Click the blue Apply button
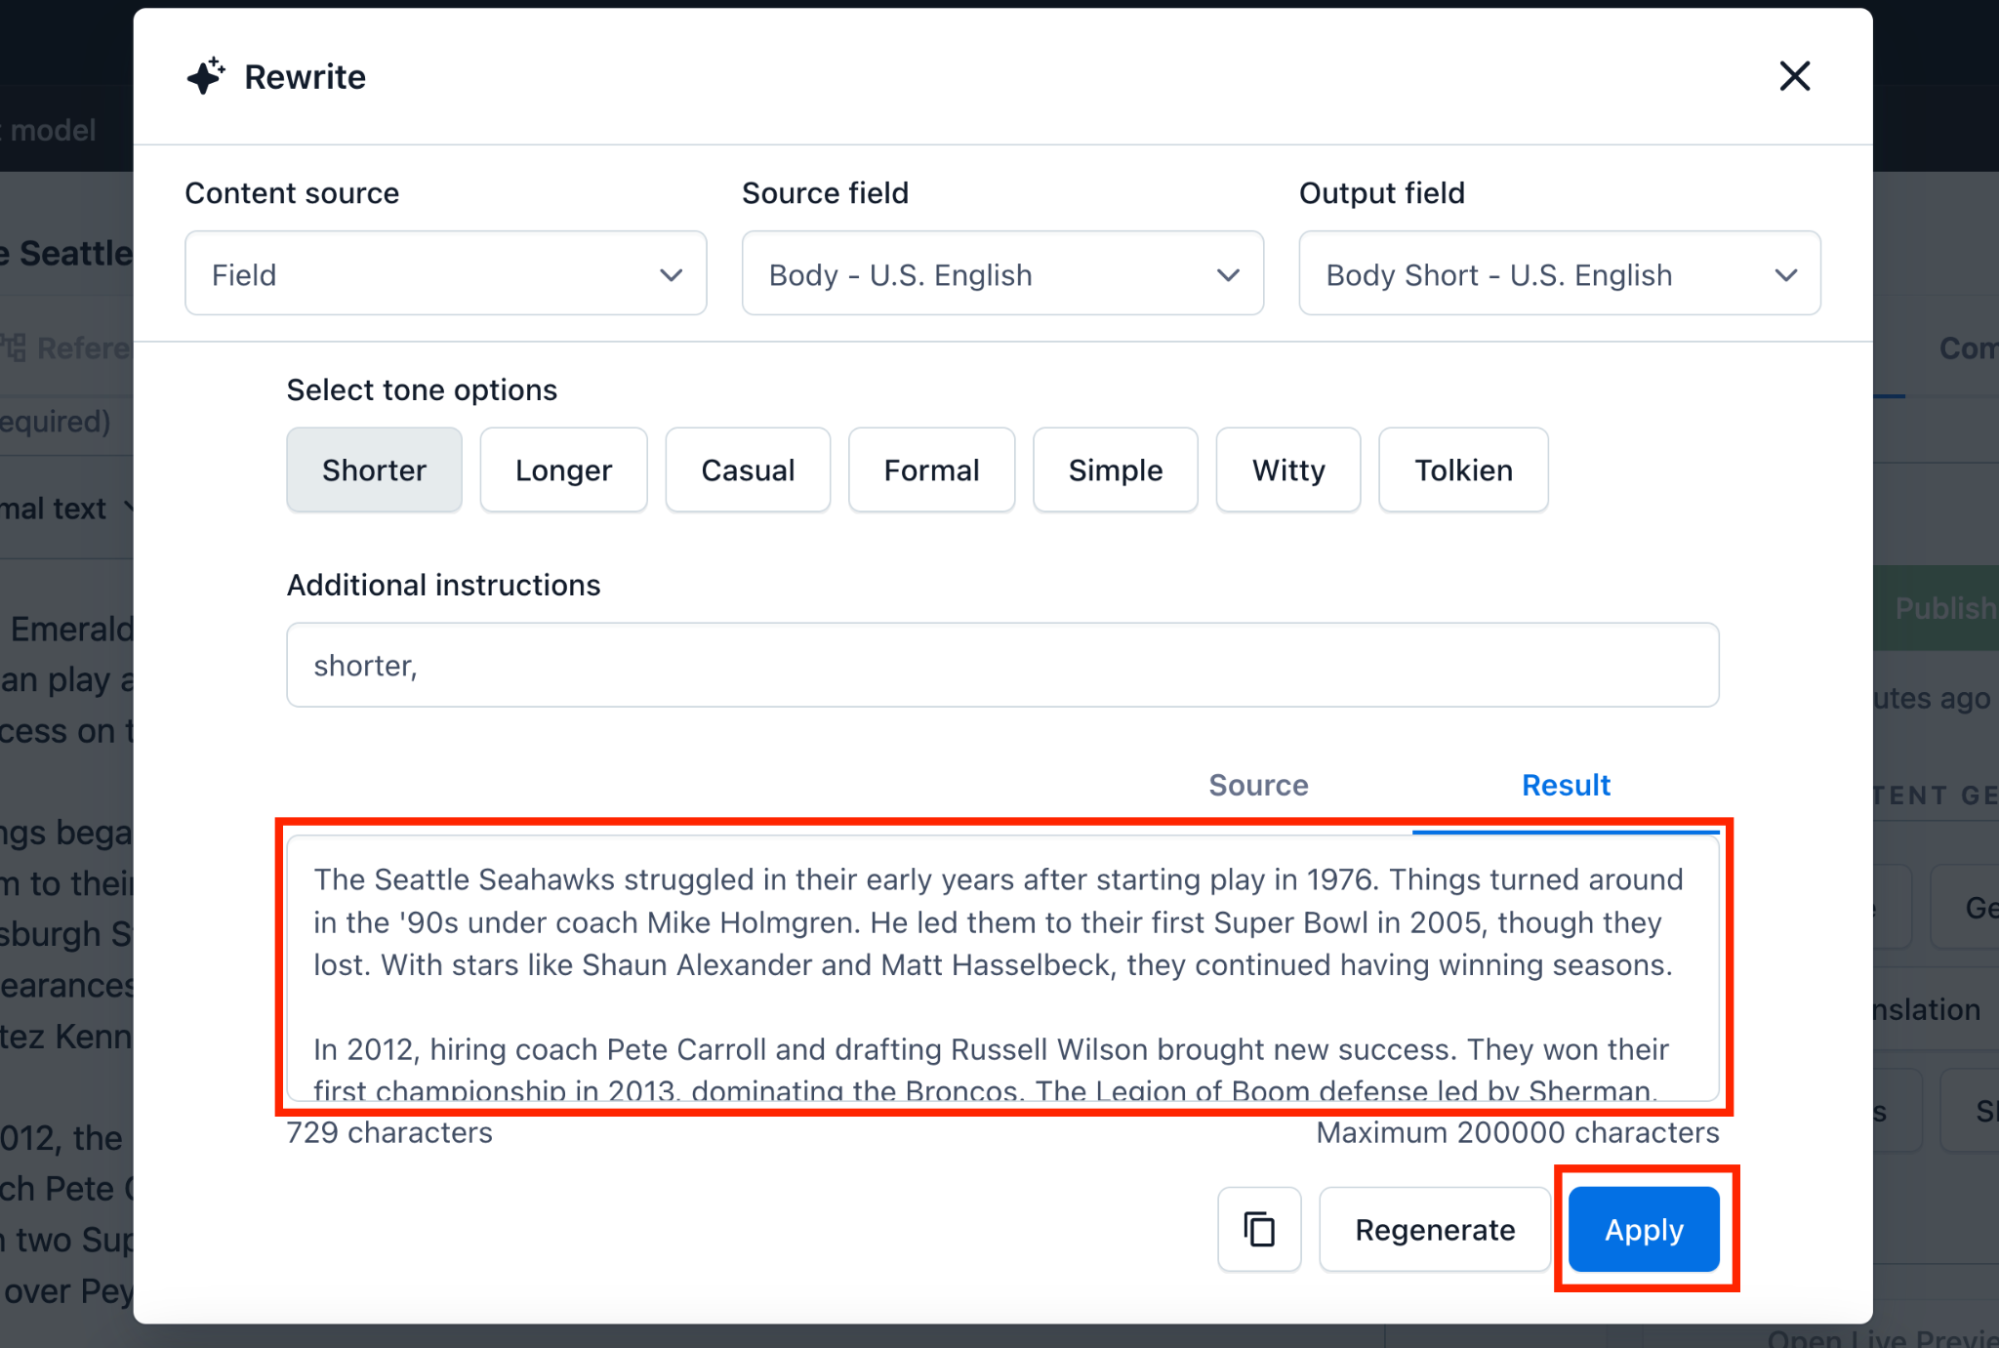 1643,1229
